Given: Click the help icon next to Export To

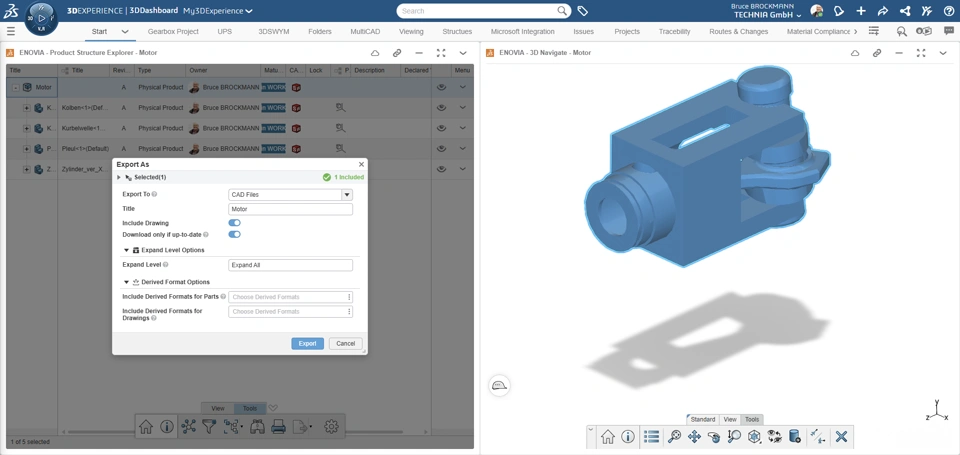Looking at the screenshot, I should [x=154, y=194].
